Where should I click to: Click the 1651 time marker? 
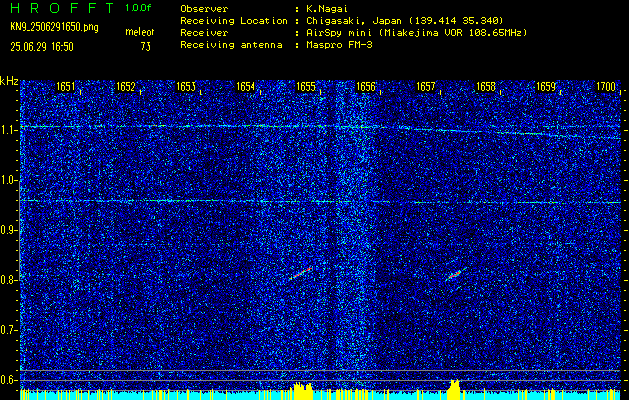(65, 87)
